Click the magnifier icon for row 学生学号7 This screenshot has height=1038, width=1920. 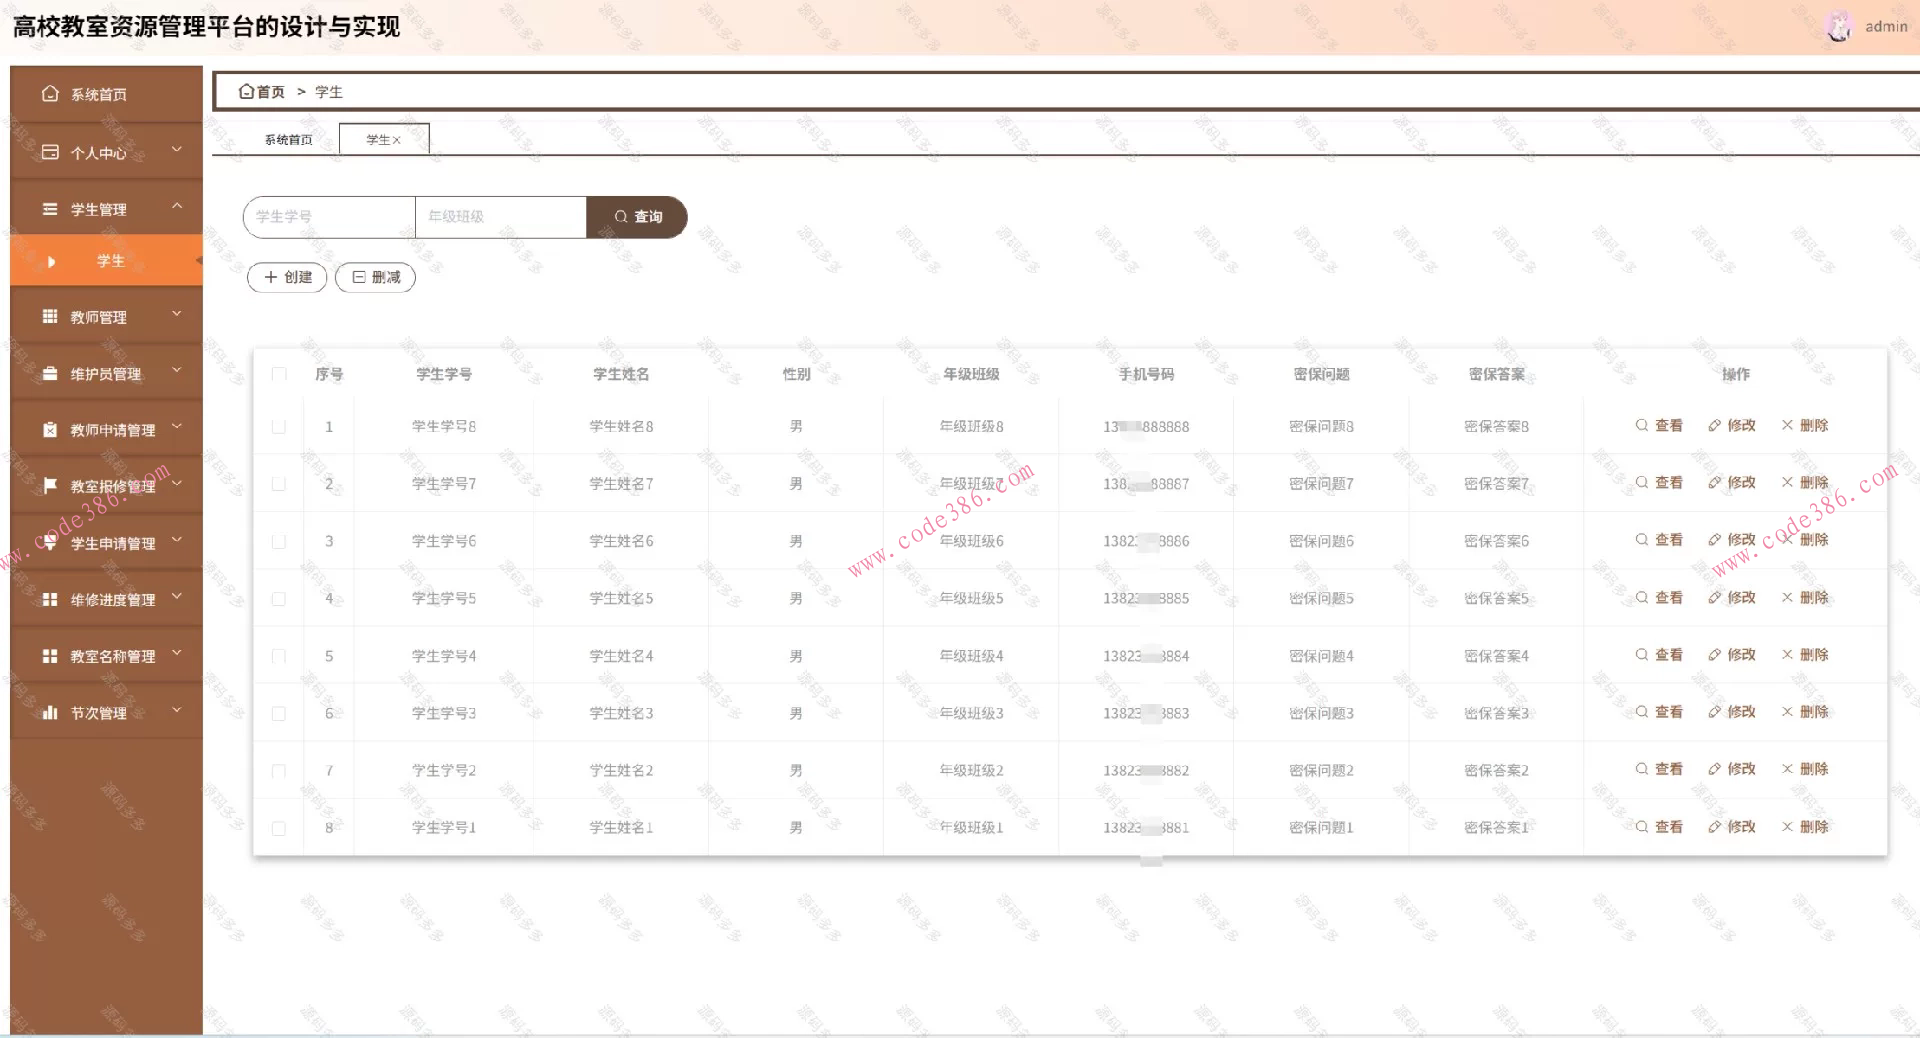[x=1642, y=482]
